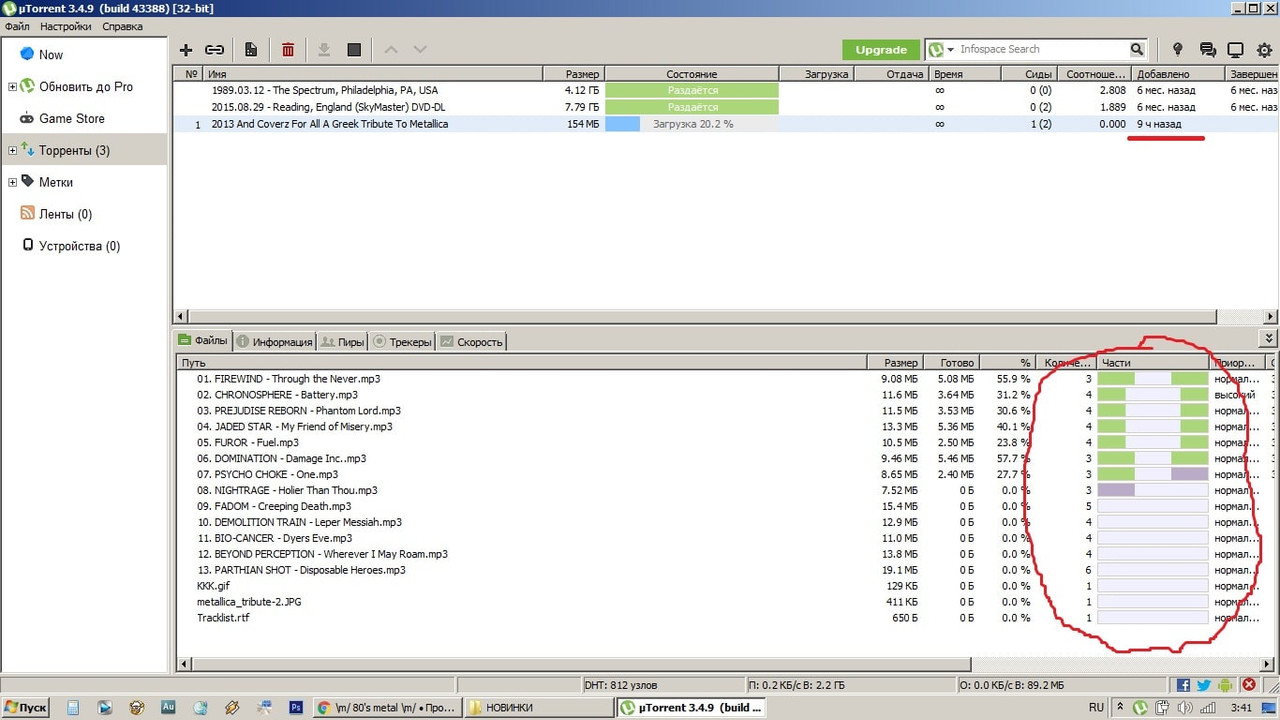Image resolution: width=1280 pixels, height=720 pixels.
Task: Open search provider dropdown arrow
Action: (950, 49)
